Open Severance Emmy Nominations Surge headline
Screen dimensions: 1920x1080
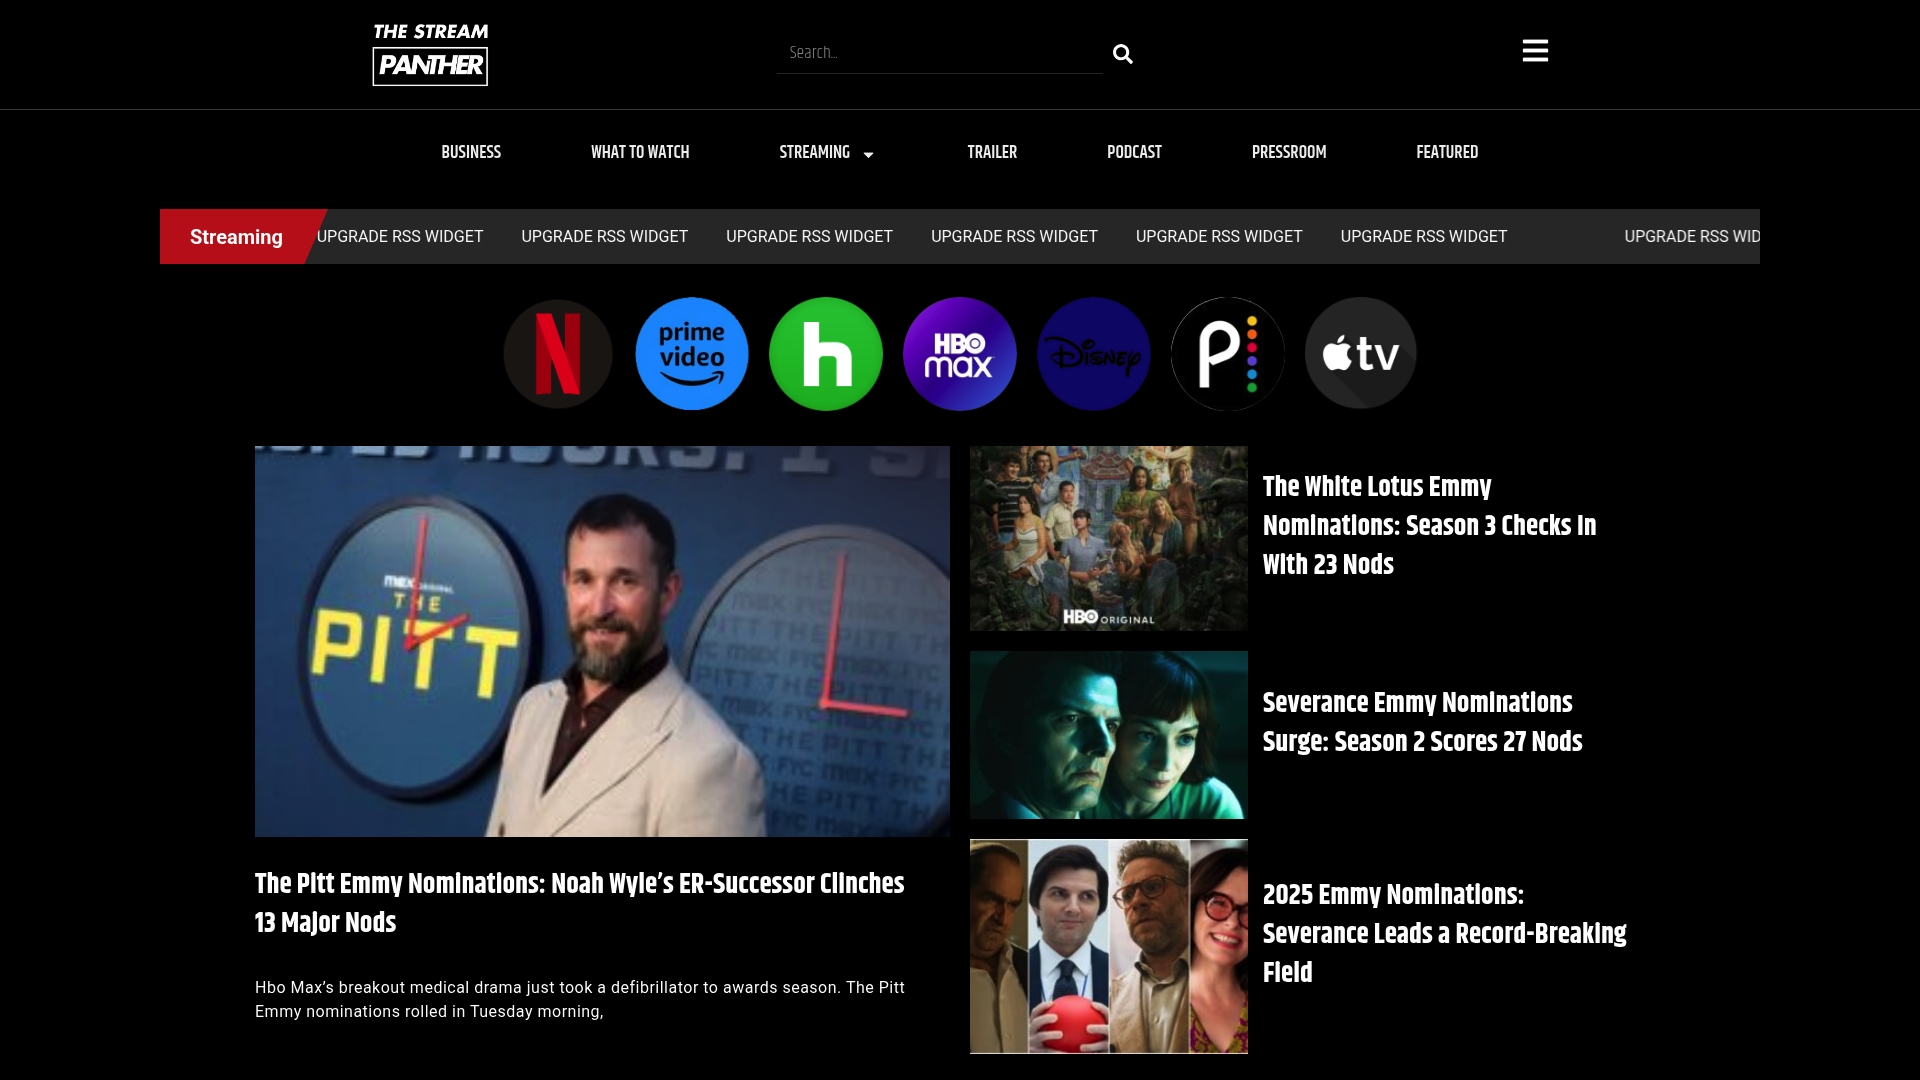click(1422, 722)
